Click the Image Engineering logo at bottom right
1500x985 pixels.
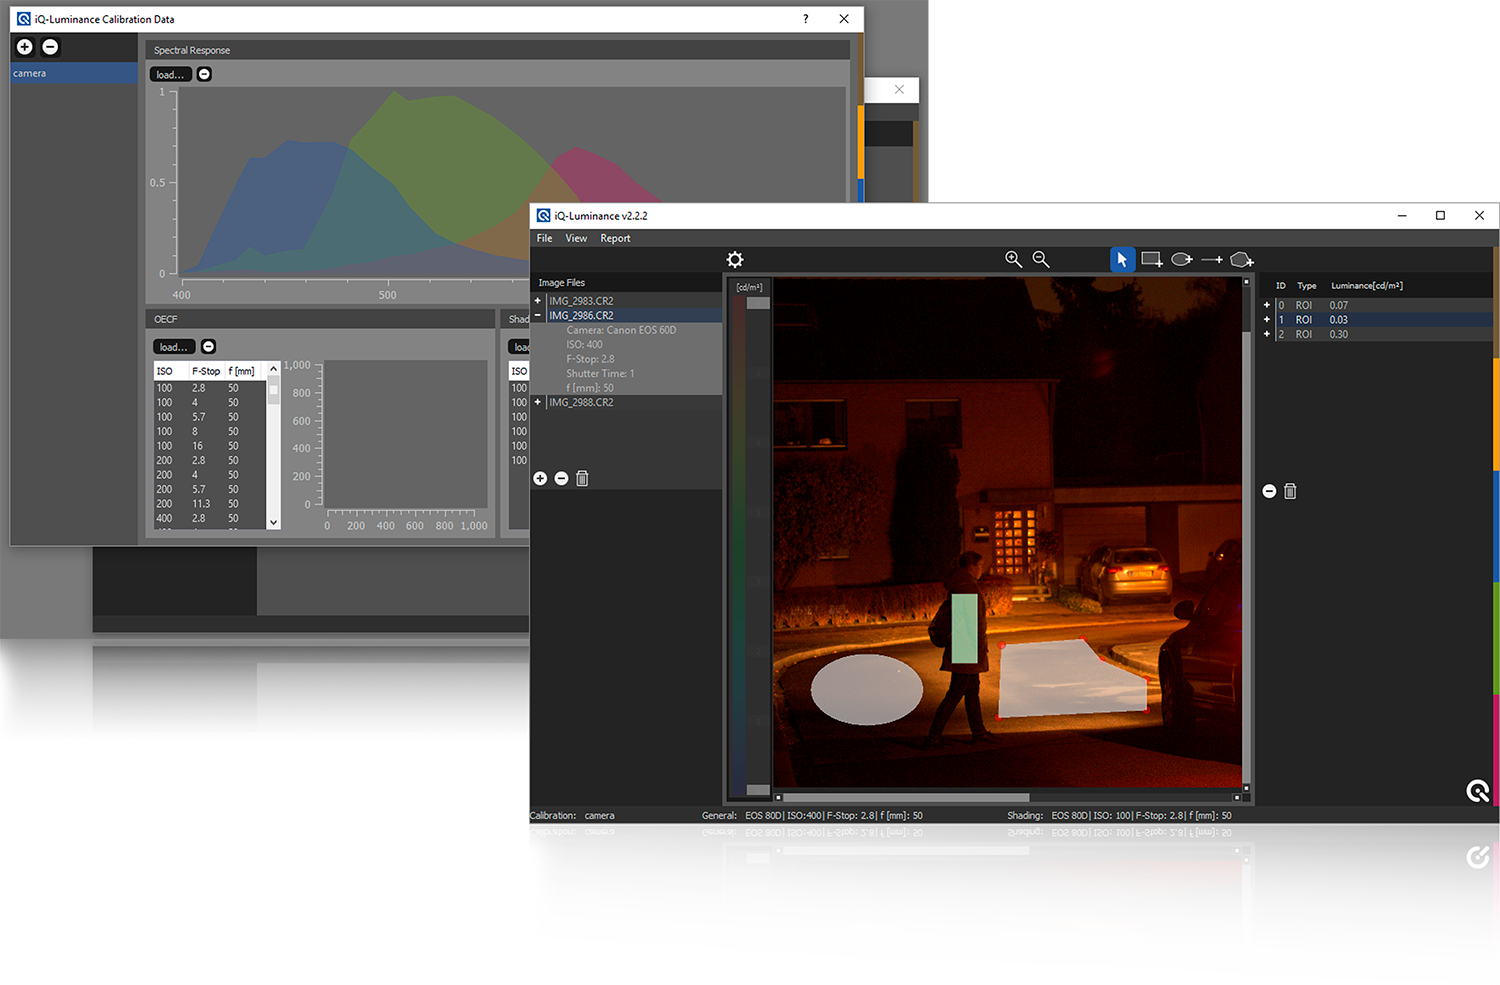[x=1478, y=791]
